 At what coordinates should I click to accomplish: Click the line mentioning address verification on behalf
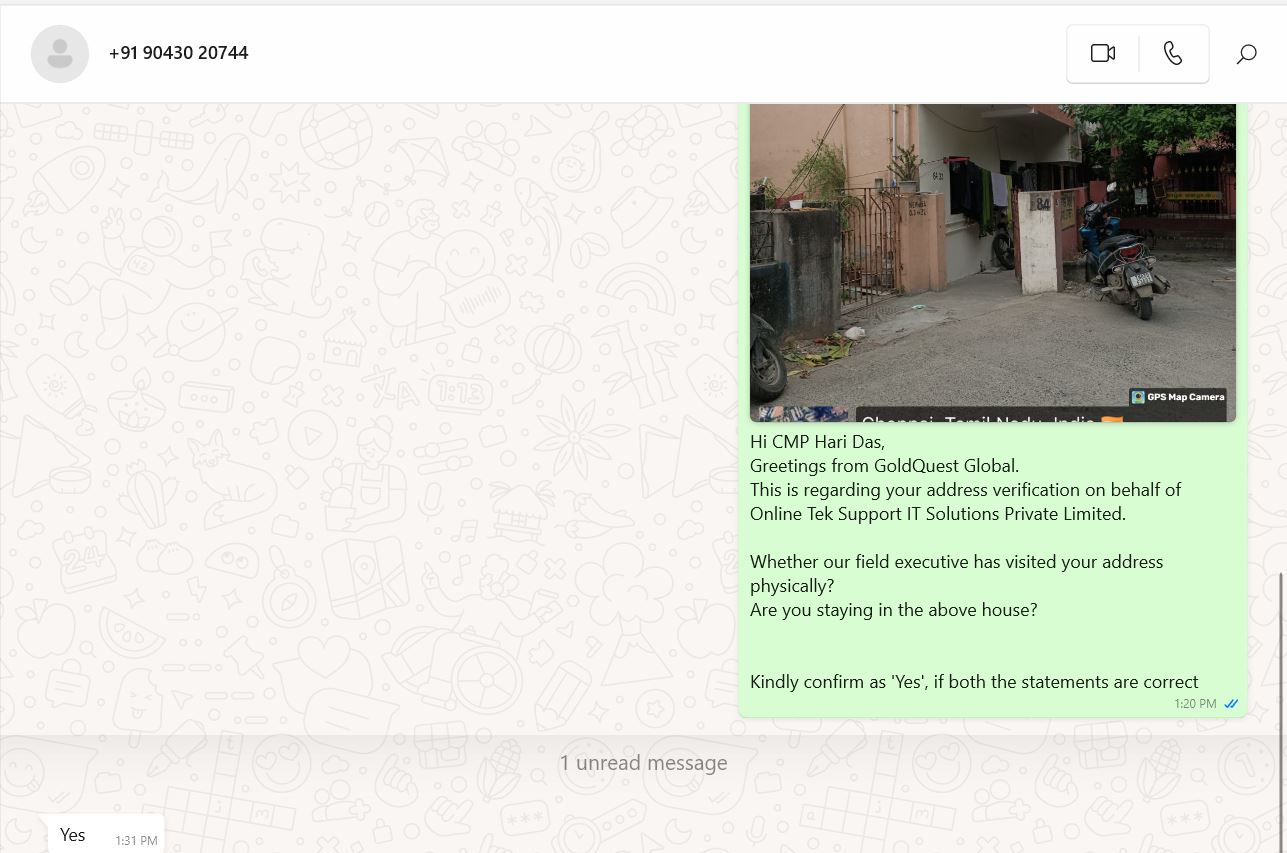point(965,489)
